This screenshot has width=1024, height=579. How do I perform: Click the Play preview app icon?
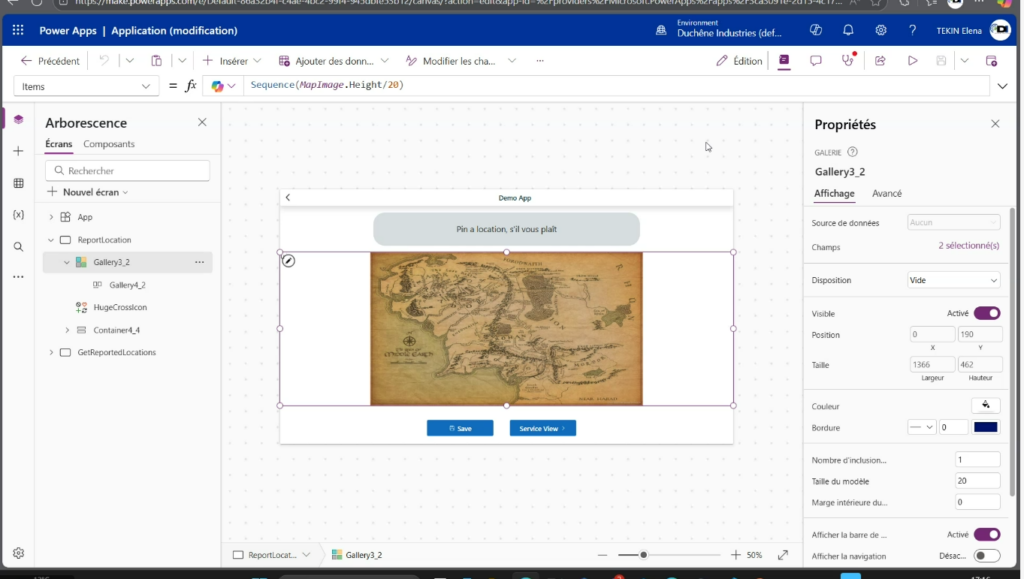click(912, 61)
